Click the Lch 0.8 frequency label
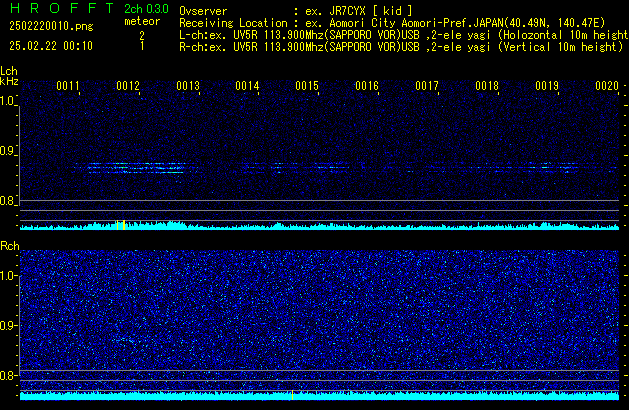Image resolution: width=629 pixels, height=410 pixels. 7,201
